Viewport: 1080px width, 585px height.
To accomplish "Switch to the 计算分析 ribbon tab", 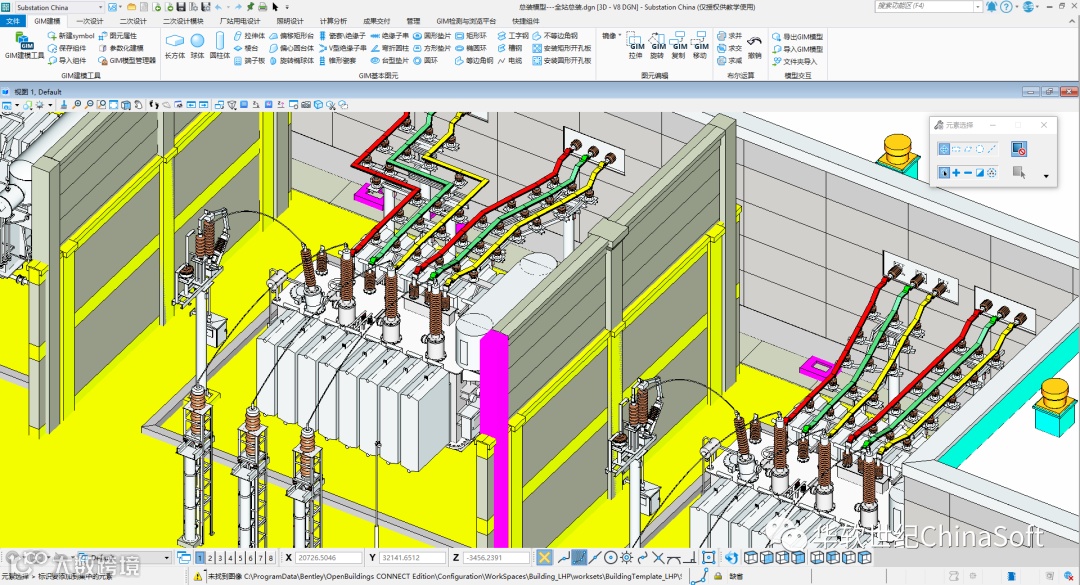I will 333,21.
